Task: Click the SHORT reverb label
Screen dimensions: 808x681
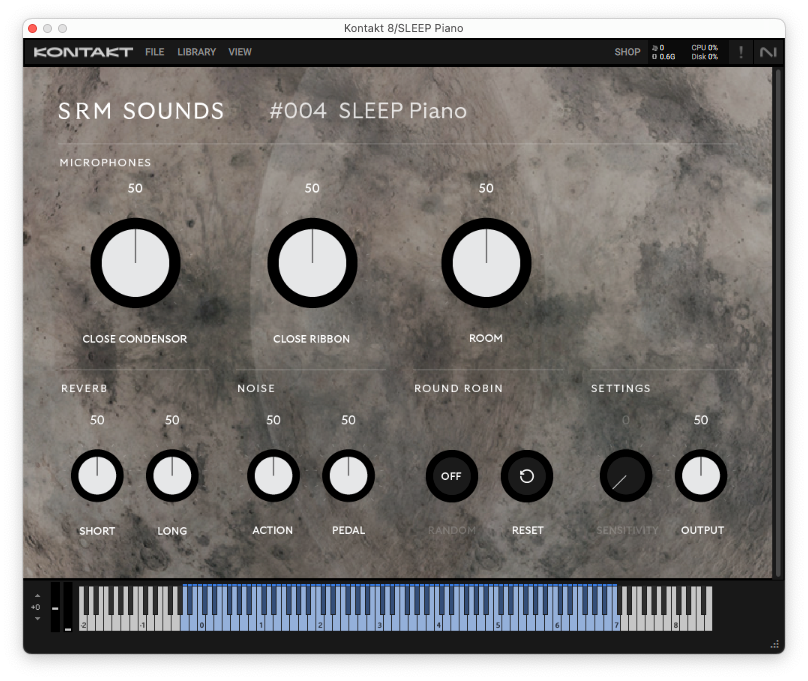Action: pos(97,531)
